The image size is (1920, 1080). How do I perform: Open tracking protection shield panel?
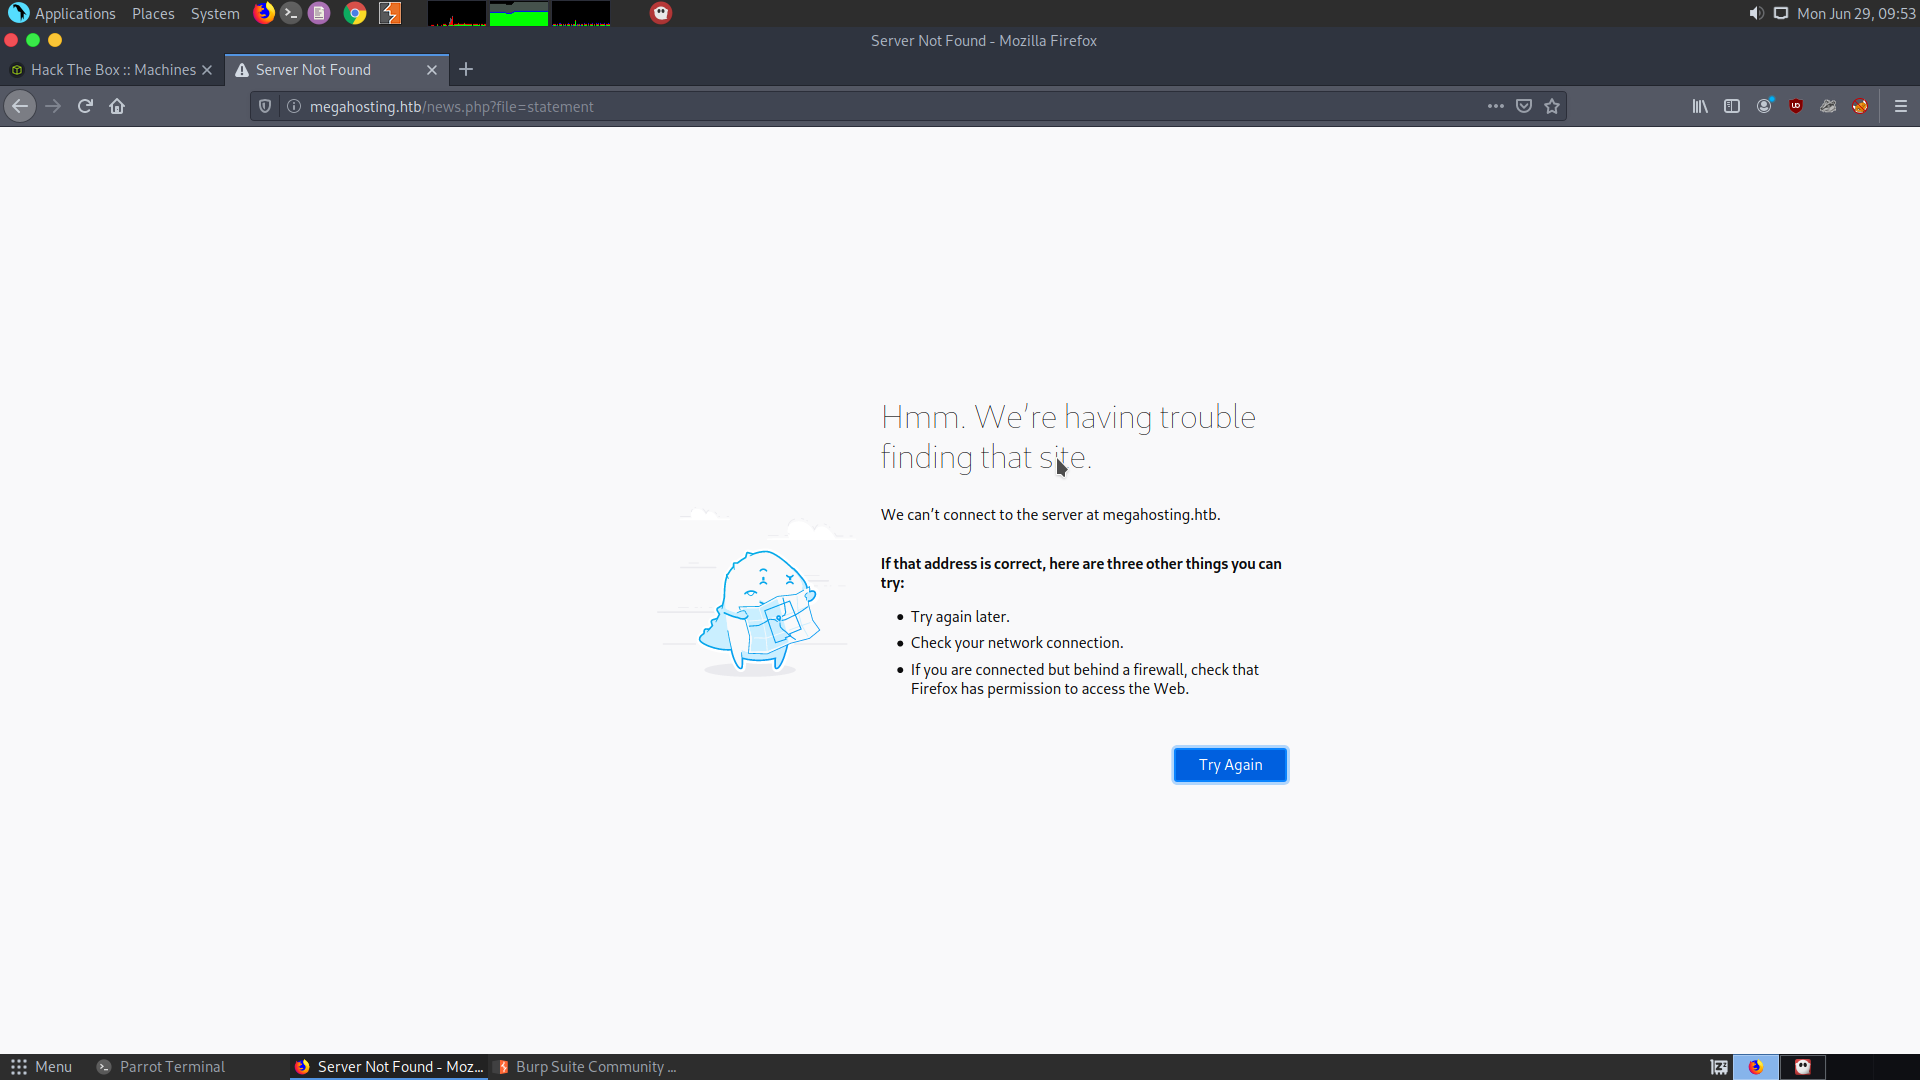point(265,106)
